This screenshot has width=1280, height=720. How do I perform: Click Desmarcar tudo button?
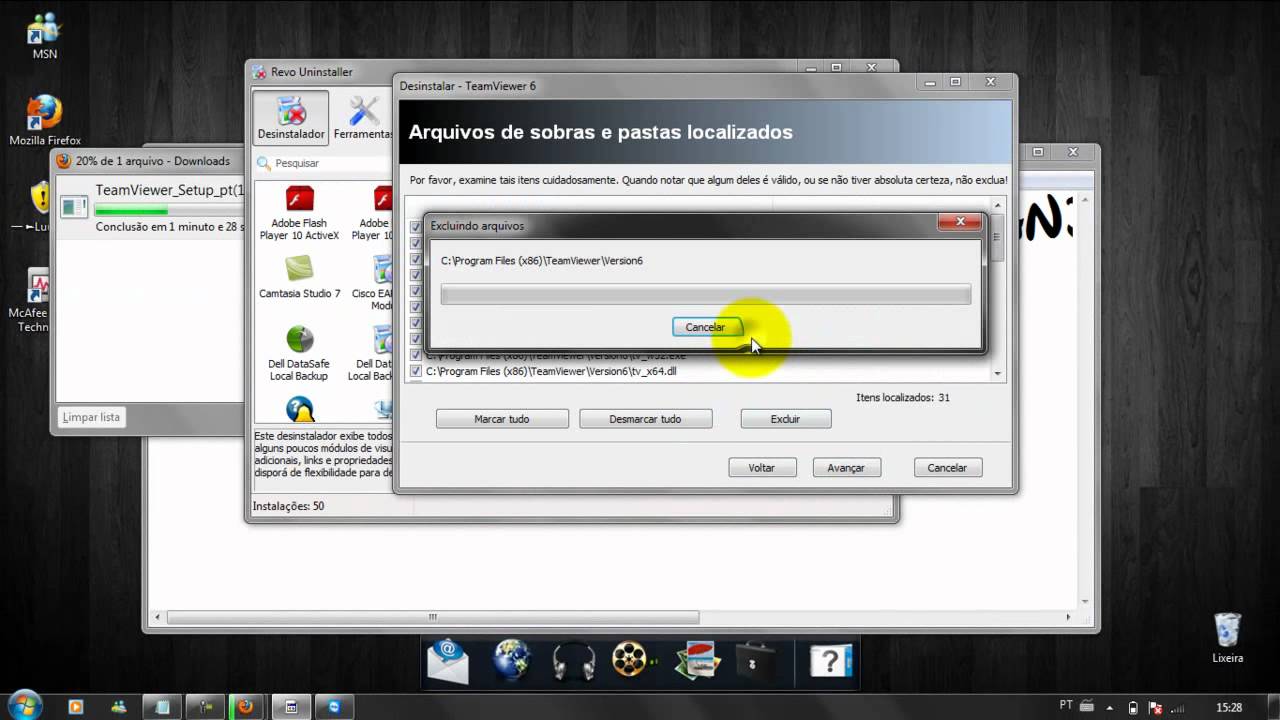point(645,419)
